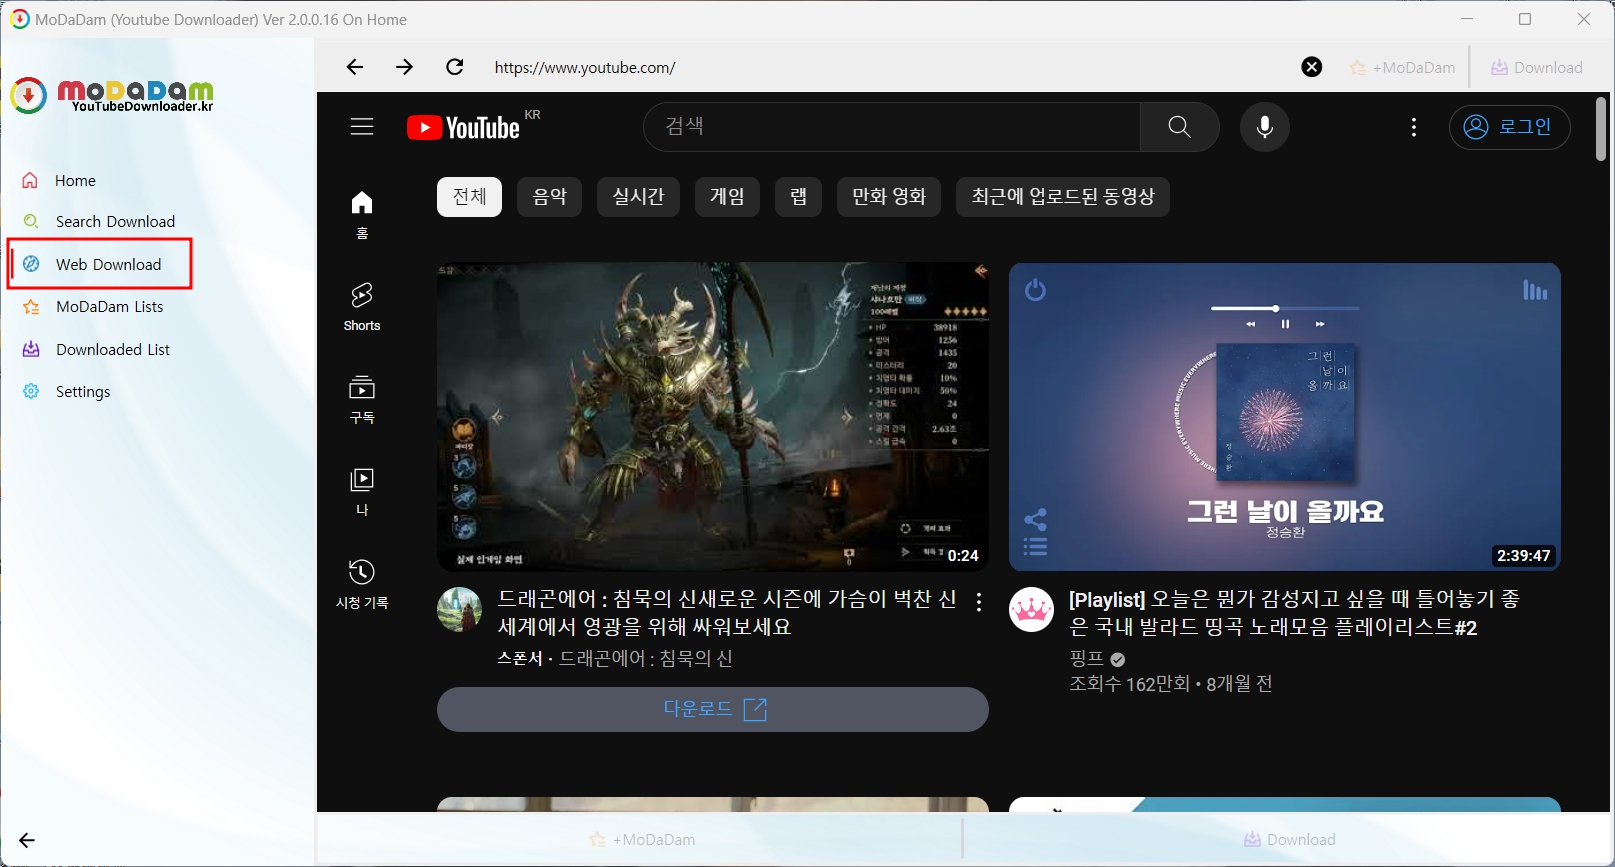This screenshot has height=867, width=1615.
Task: Open Shorts in YouTube side rail
Action: pos(362,306)
